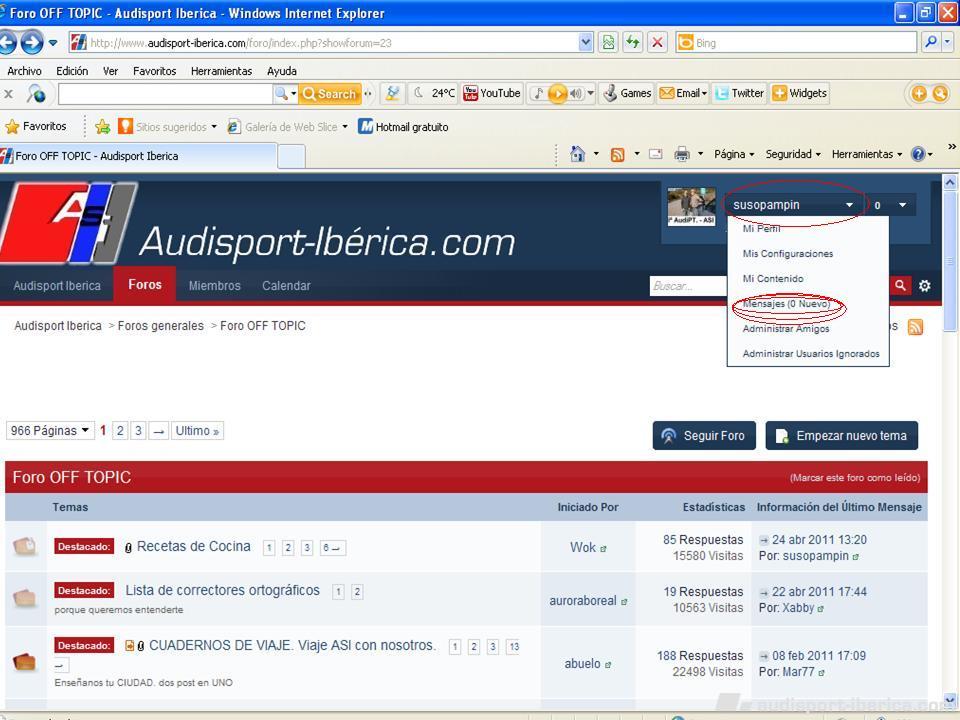
Task: Click Marcar este foro como leído link
Action: 855,478
